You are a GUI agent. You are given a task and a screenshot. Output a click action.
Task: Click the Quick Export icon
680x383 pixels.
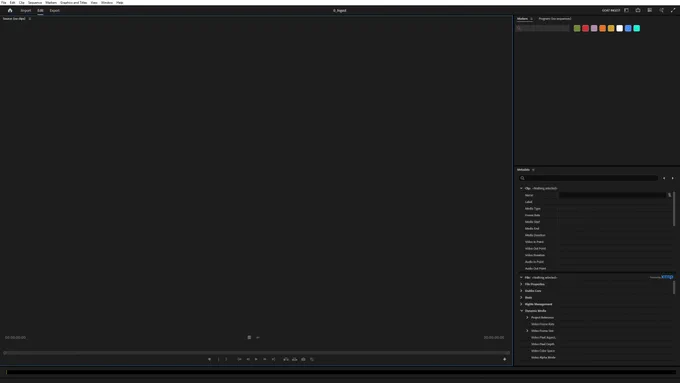pyautogui.click(x=638, y=10)
